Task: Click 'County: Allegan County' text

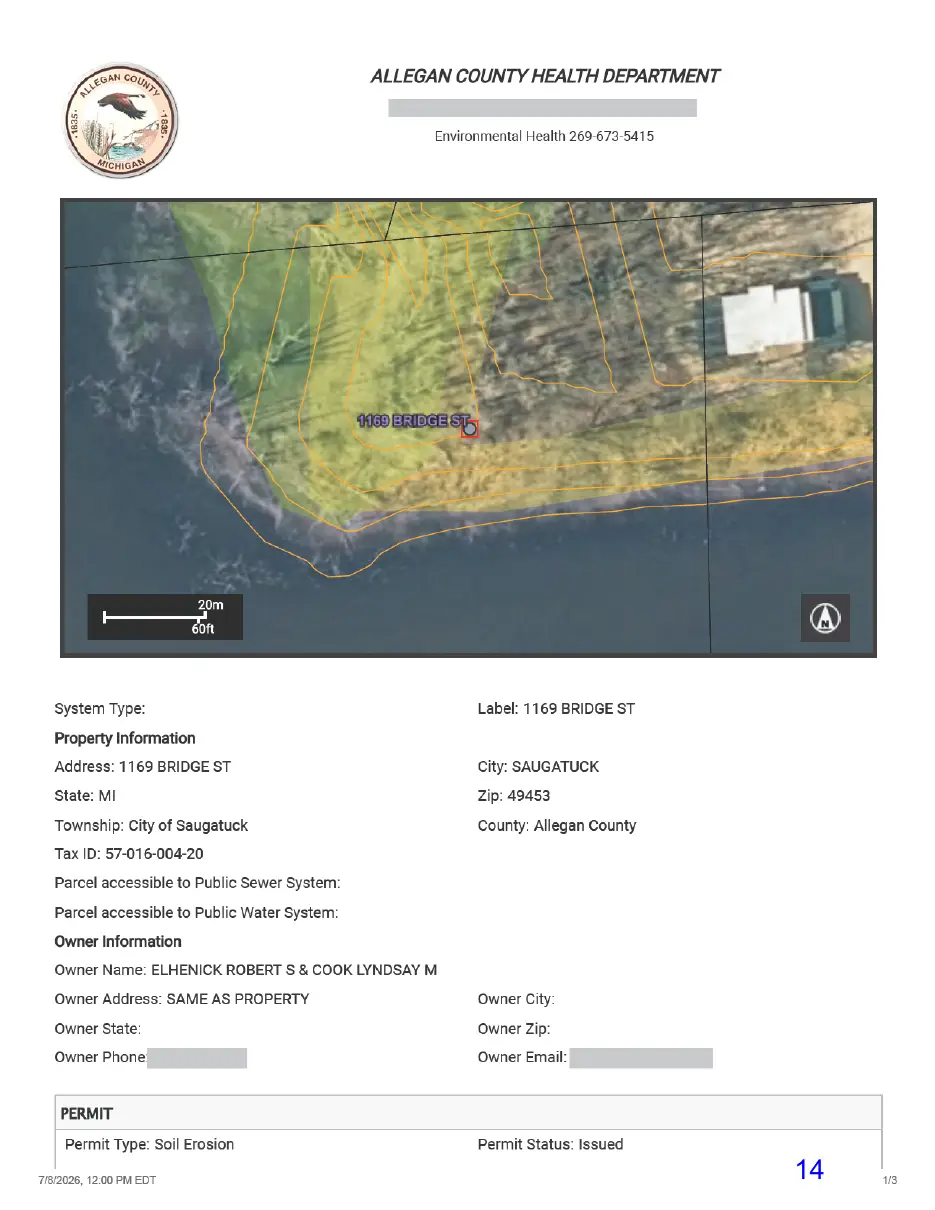Action: tap(557, 826)
